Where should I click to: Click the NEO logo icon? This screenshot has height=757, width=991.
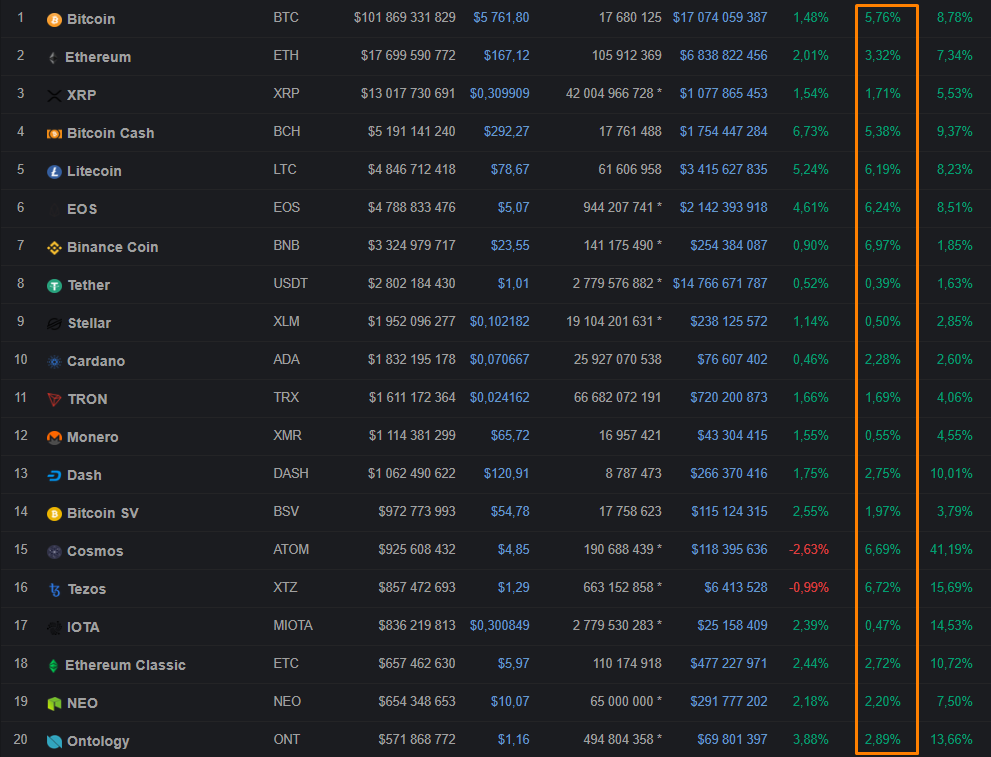54,704
